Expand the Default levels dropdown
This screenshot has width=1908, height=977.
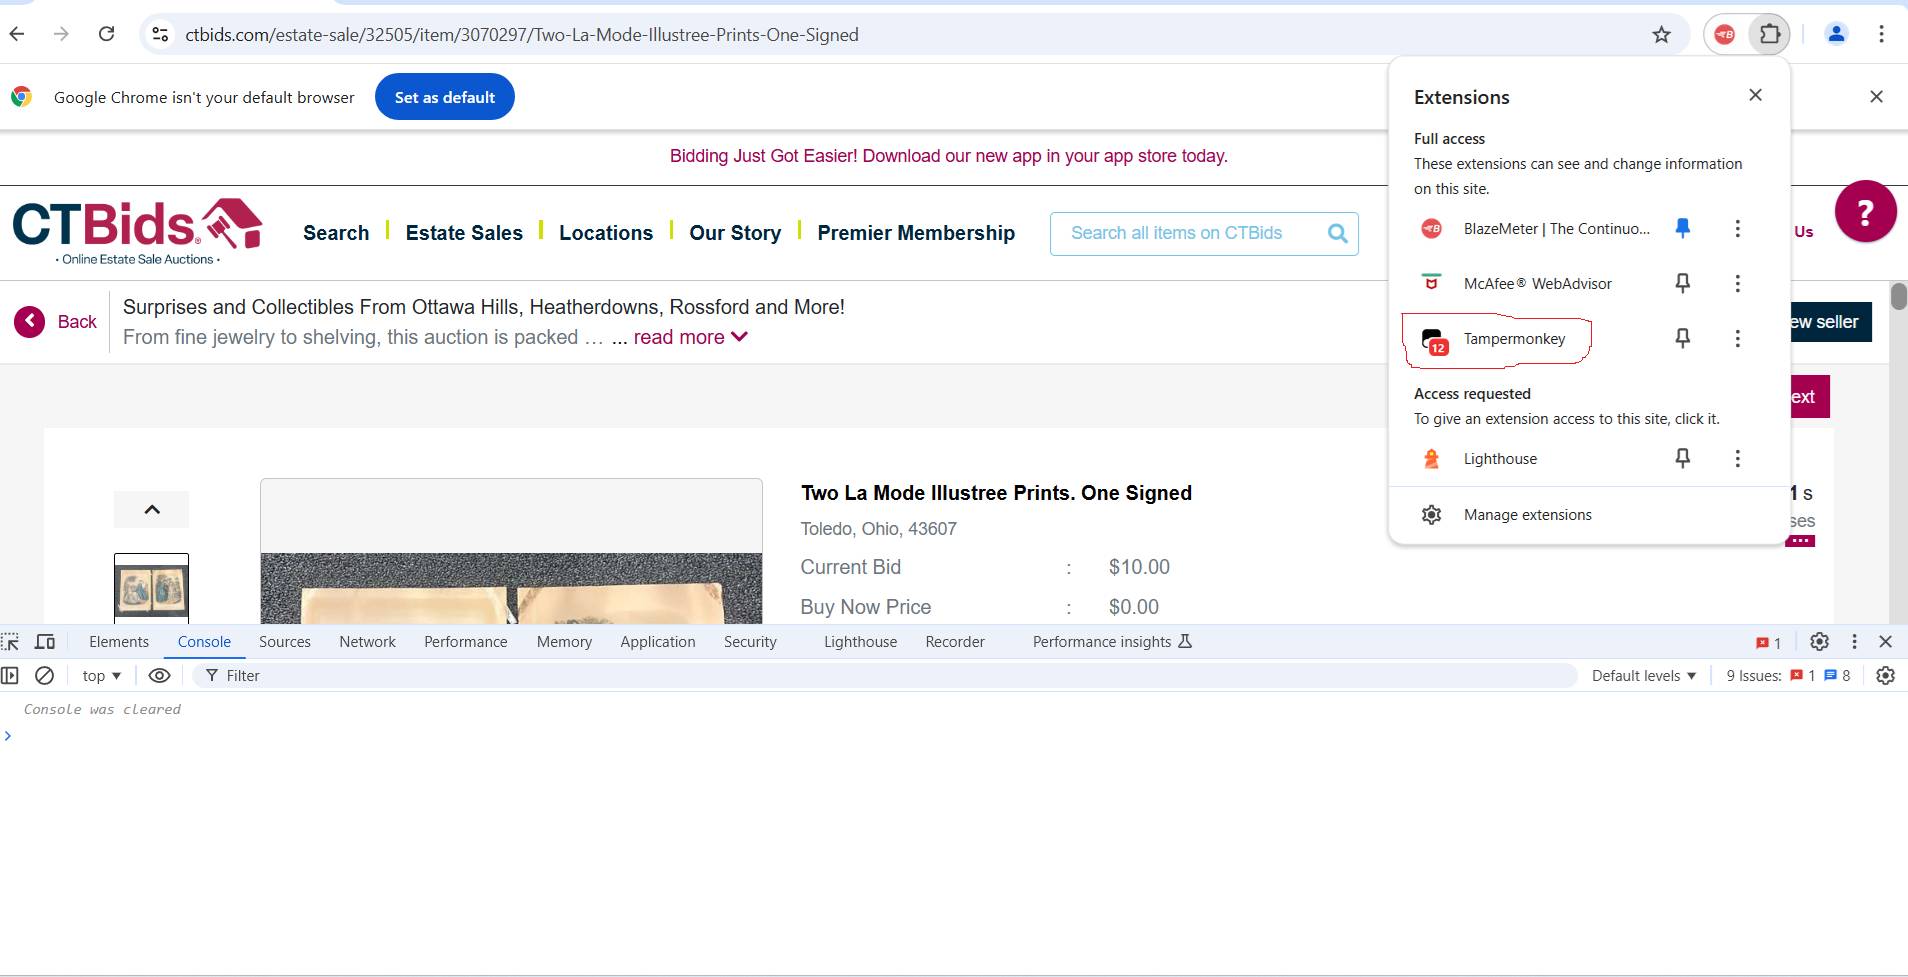tap(1643, 676)
